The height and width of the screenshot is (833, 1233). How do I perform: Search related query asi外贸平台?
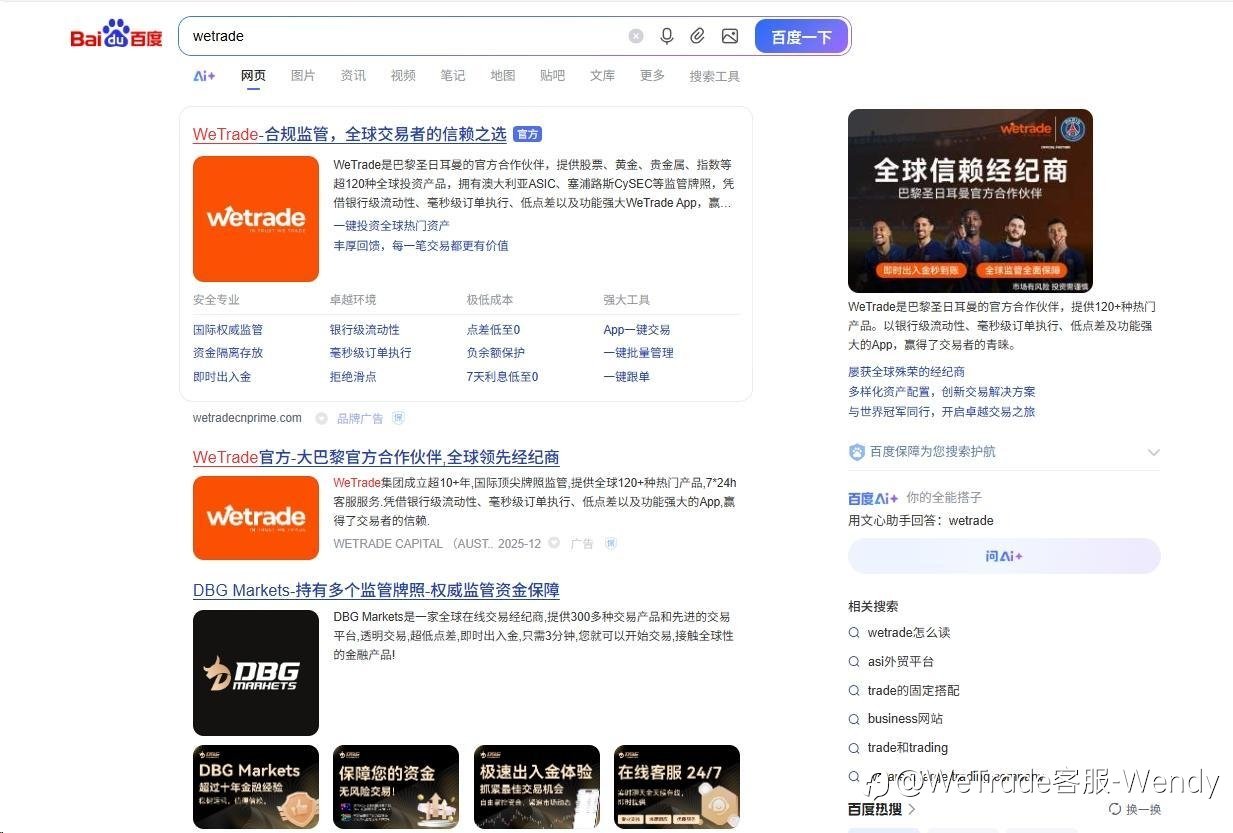tap(900, 662)
